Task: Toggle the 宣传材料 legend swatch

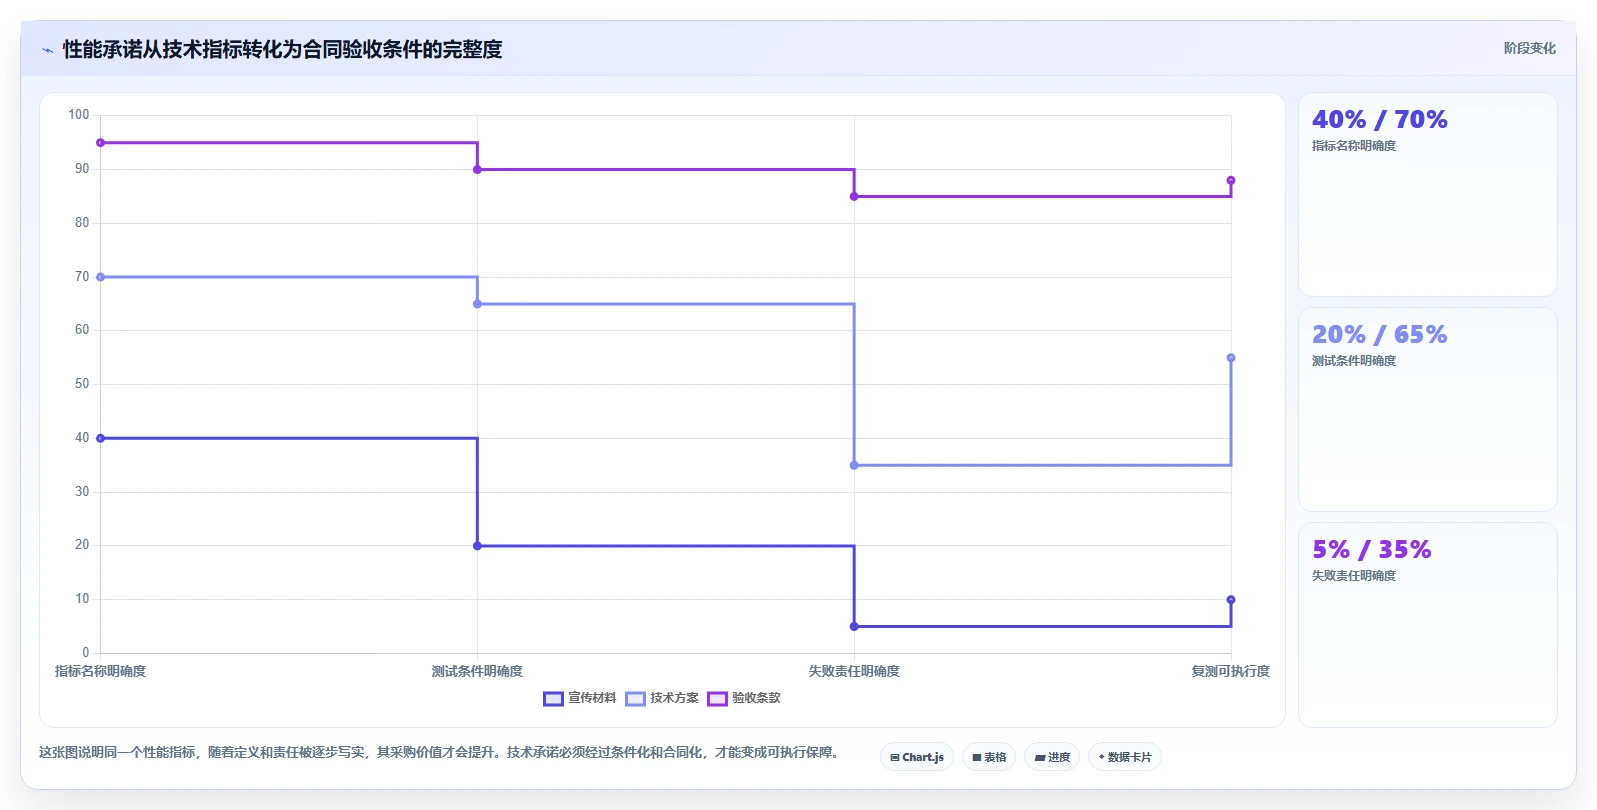Action: pyautogui.click(x=553, y=699)
